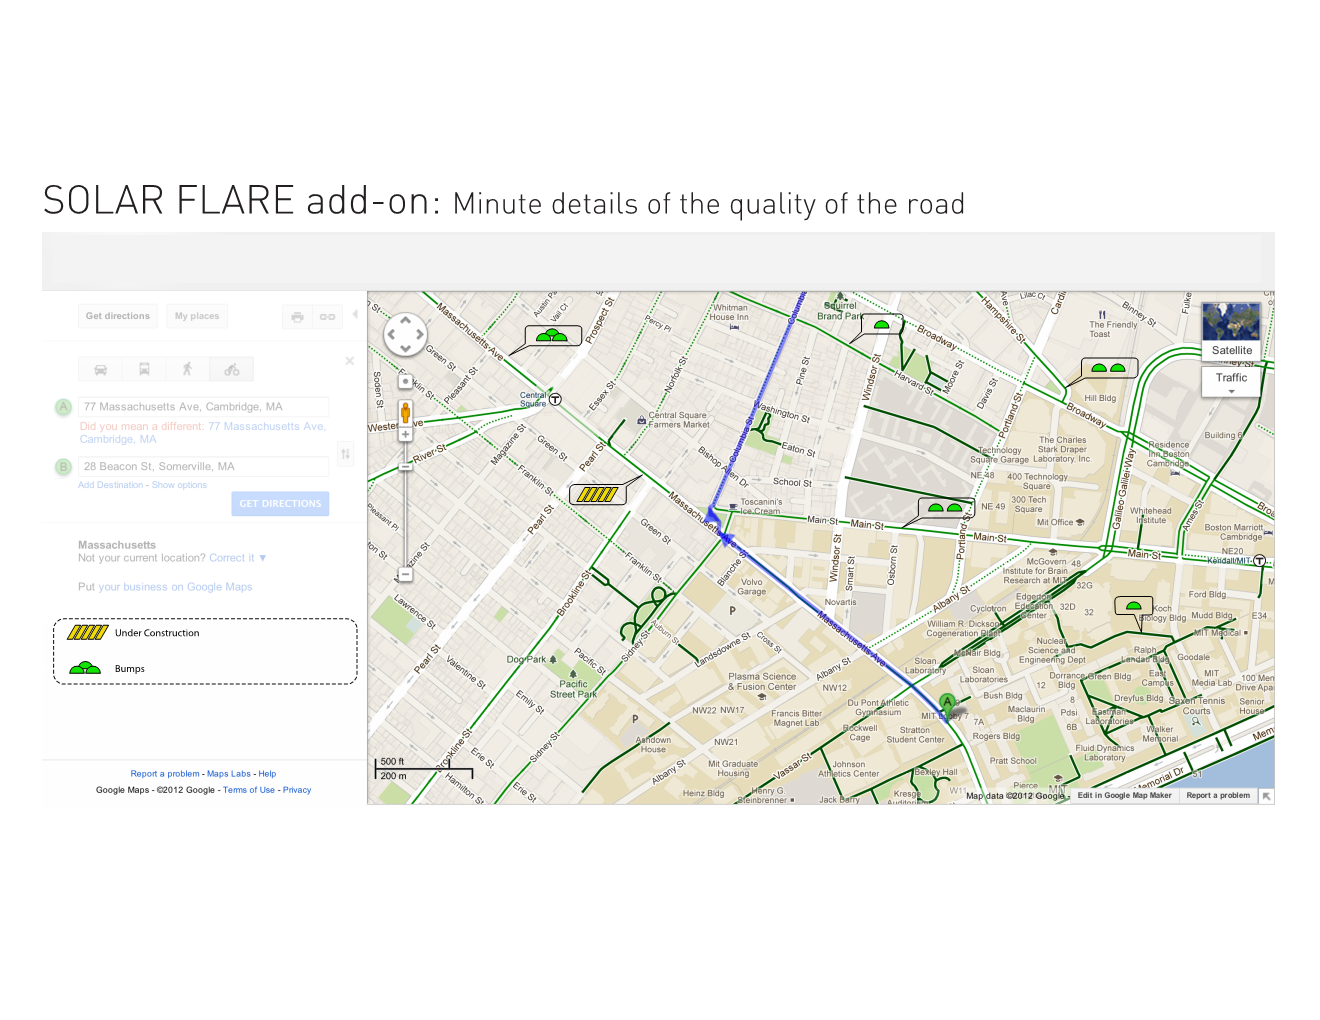Click the start address field 77 Massachusetts Ave

pos(205,407)
